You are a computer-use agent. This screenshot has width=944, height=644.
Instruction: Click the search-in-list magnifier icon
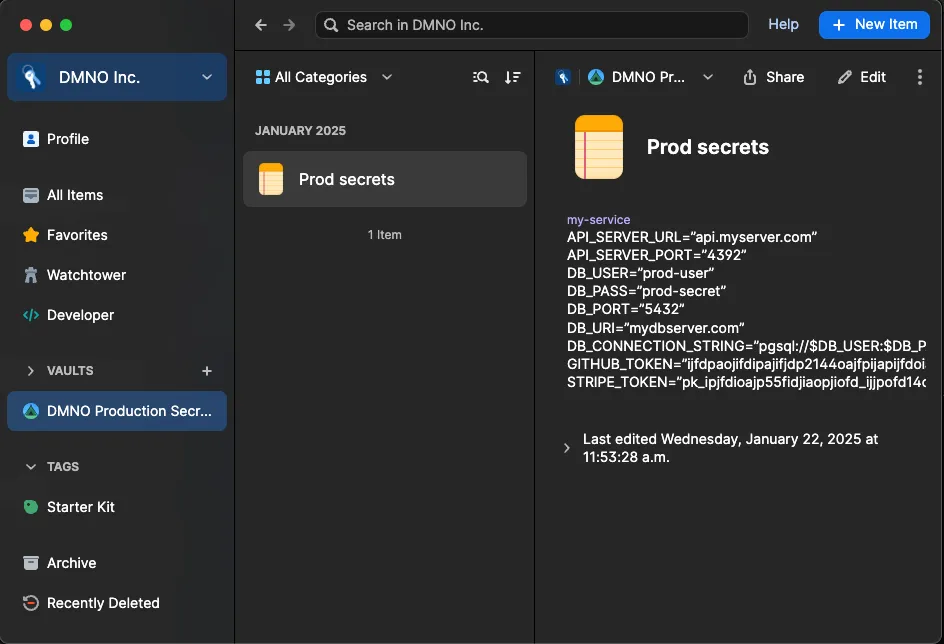coord(480,76)
